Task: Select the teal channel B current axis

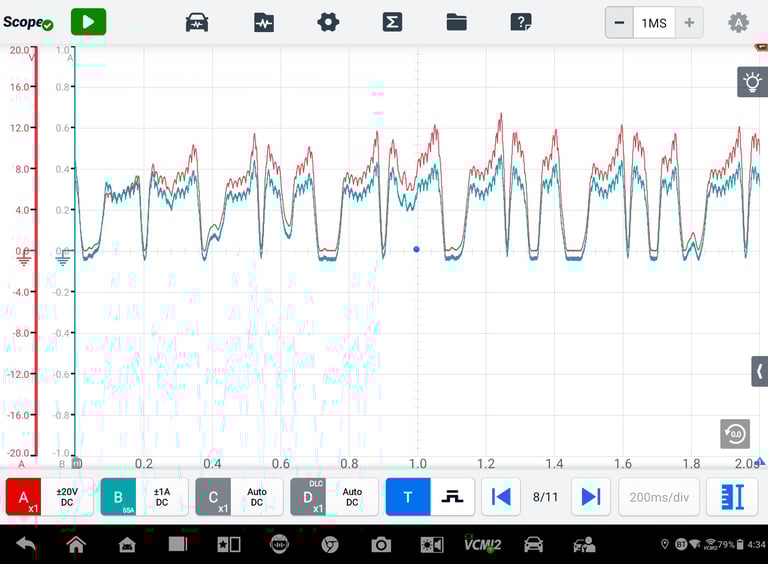Action: point(75,251)
